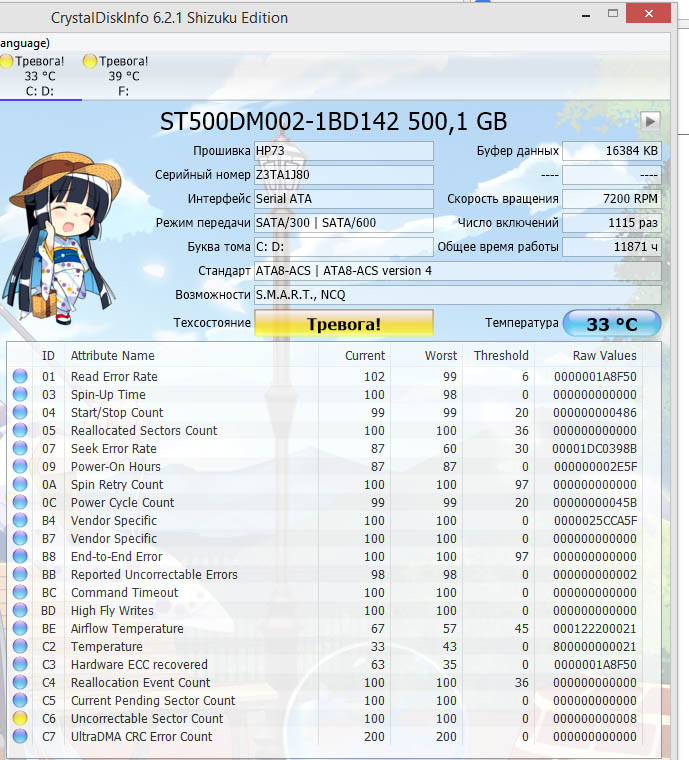689x760 pixels.
Task: Maximize the CrystalDiskInfo window
Action: (x=613, y=14)
